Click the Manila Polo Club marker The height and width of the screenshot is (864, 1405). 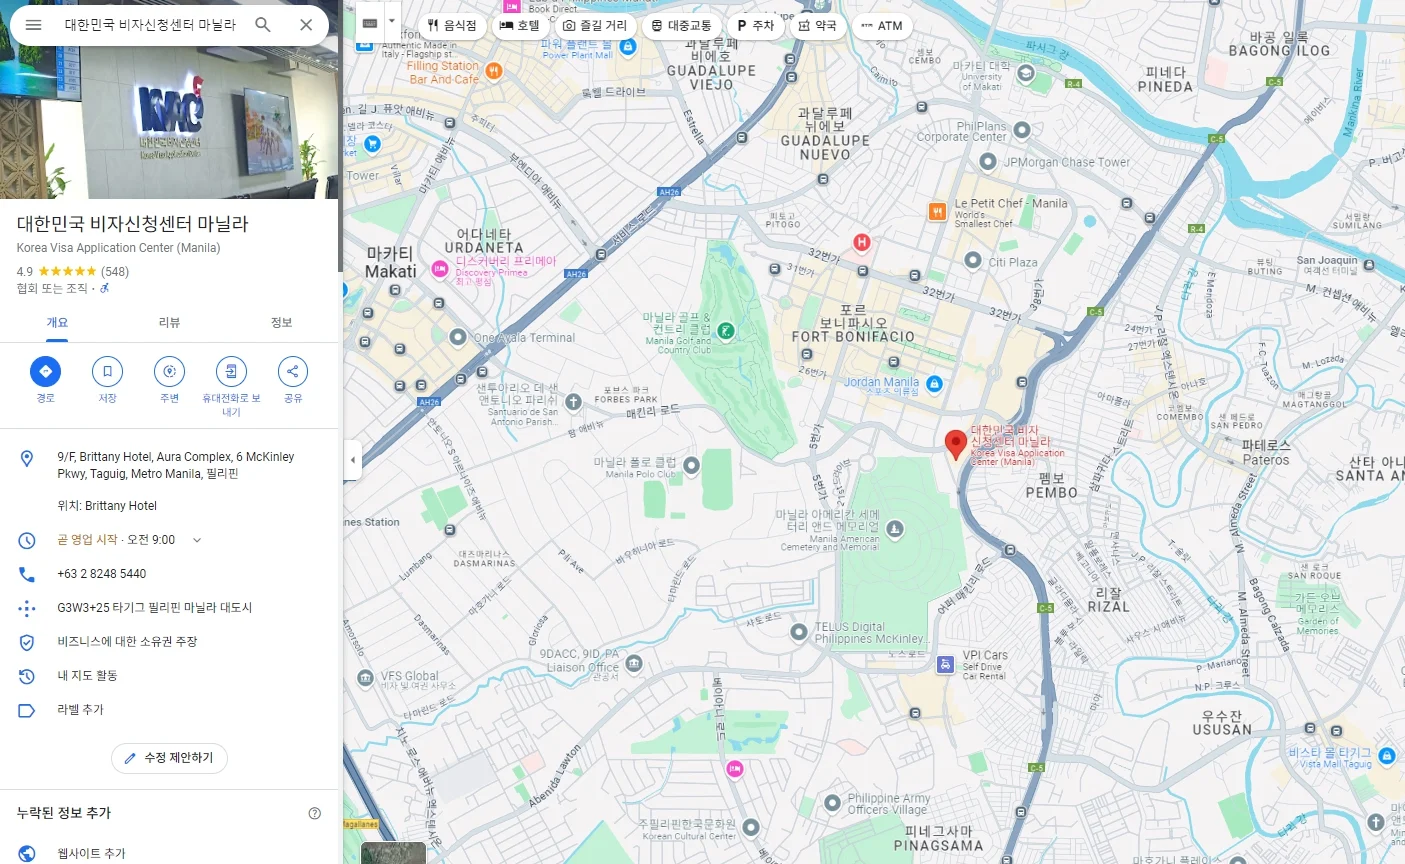(x=691, y=465)
